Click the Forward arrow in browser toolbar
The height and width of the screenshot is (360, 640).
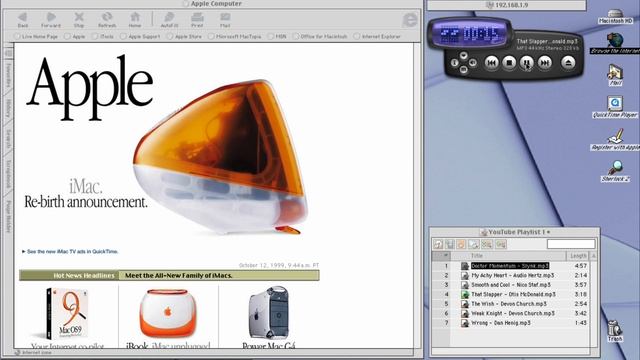pos(51,20)
